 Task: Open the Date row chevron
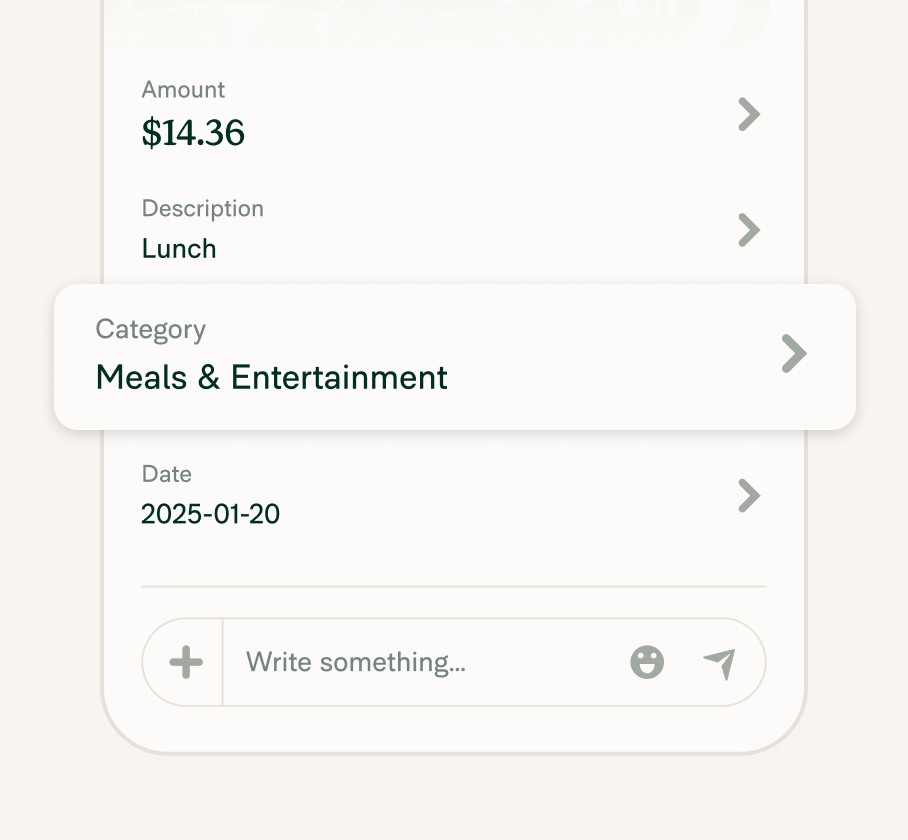pyautogui.click(x=749, y=496)
